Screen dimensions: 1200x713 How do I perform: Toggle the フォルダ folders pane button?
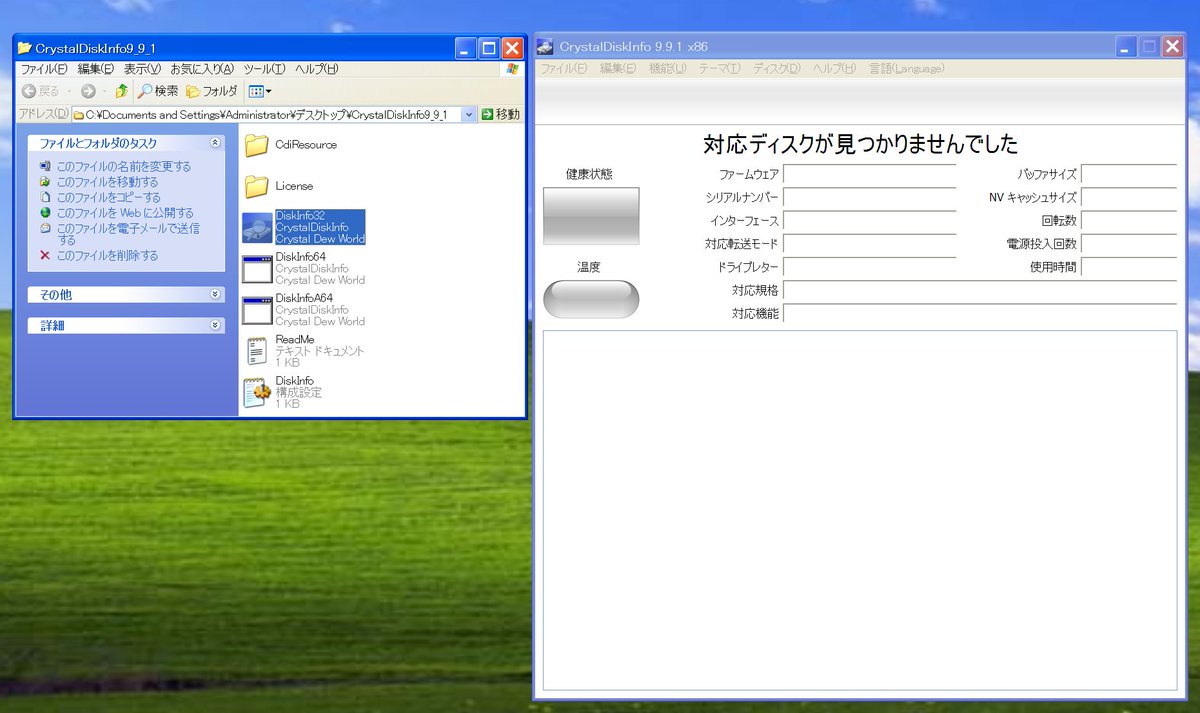(x=212, y=91)
